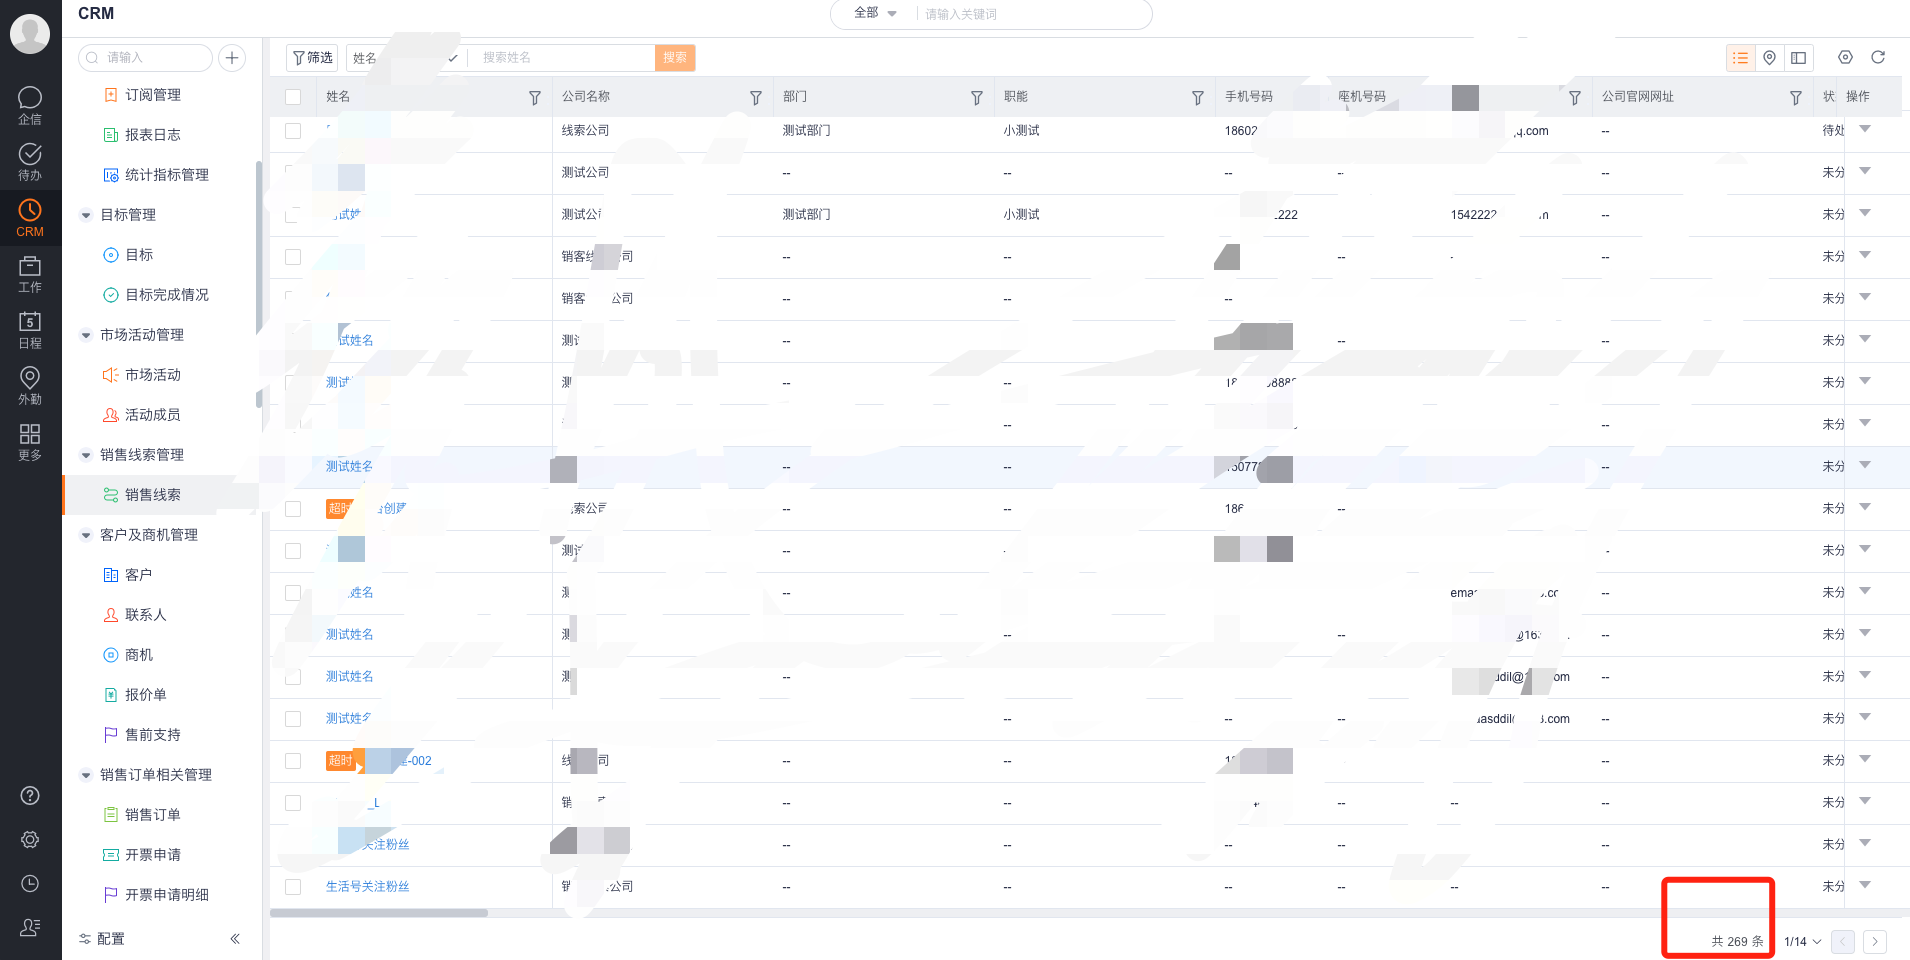This screenshot has height=960, width=1910.
Task: Open the 企信 chat icon
Action: pos(30,104)
